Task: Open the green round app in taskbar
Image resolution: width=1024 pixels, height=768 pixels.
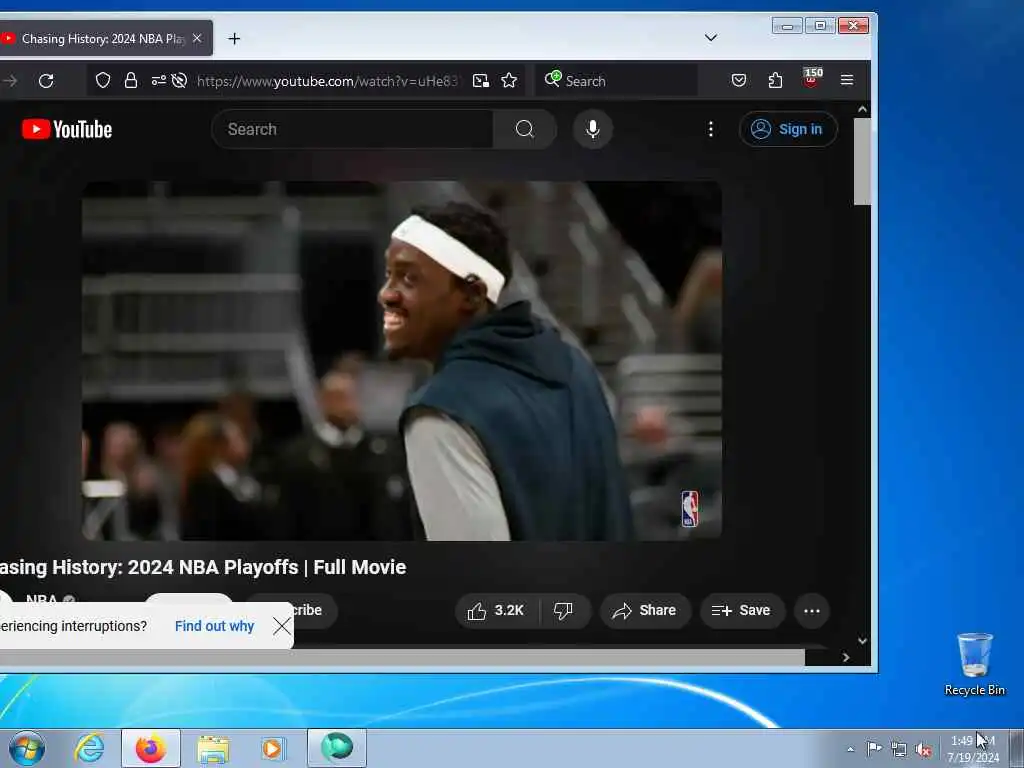Action: click(x=337, y=748)
